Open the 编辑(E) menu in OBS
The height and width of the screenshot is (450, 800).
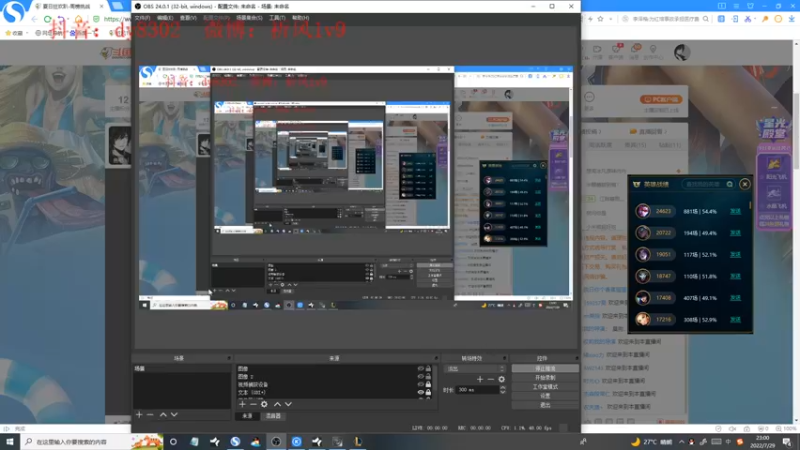[165, 18]
